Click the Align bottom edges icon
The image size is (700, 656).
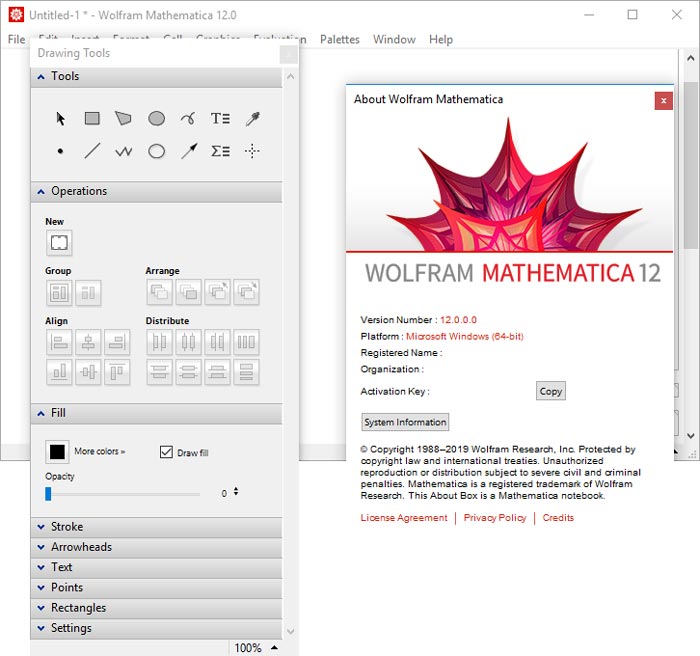[59, 372]
